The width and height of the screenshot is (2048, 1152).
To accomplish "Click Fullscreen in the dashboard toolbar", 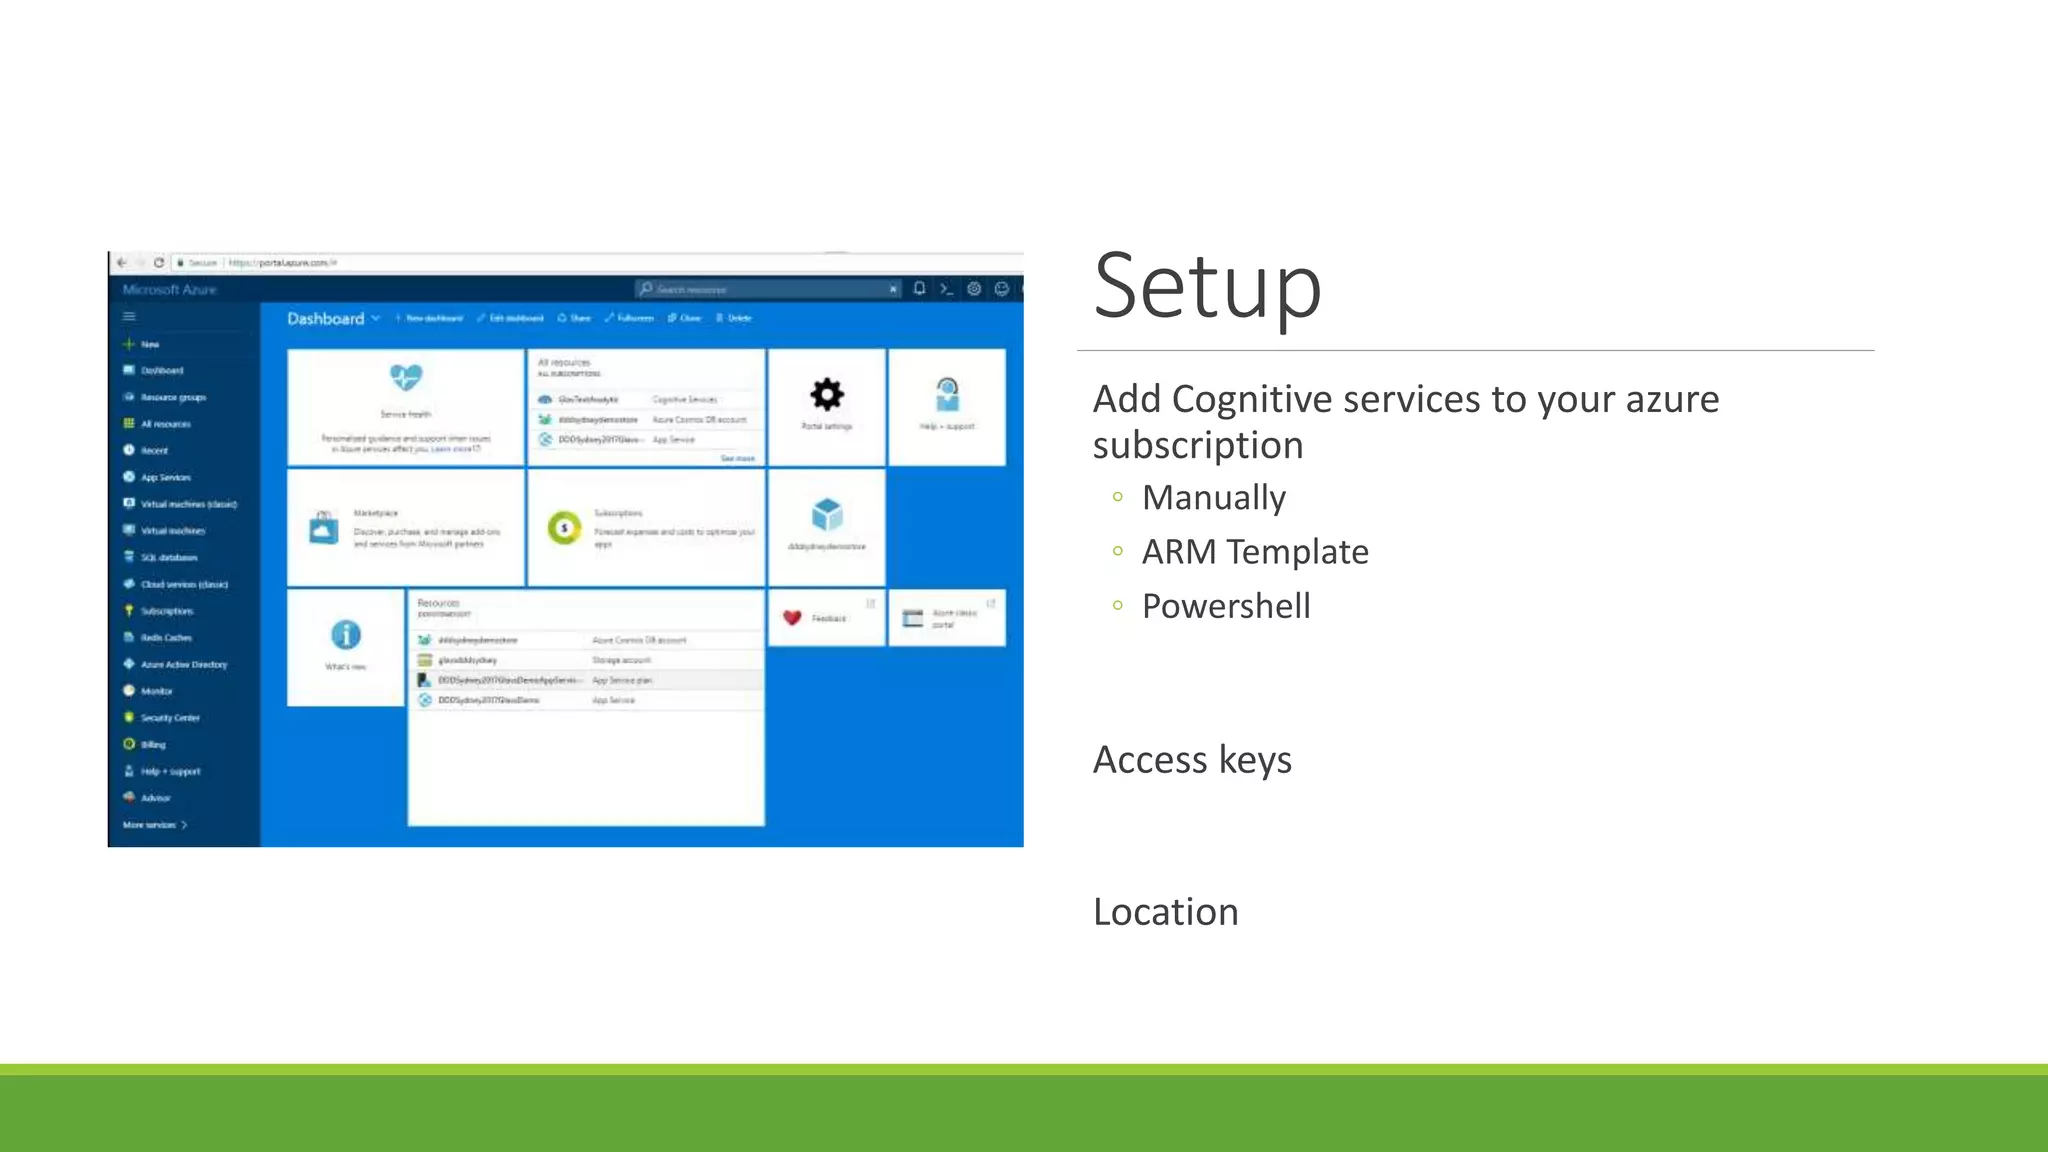I will [x=629, y=318].
